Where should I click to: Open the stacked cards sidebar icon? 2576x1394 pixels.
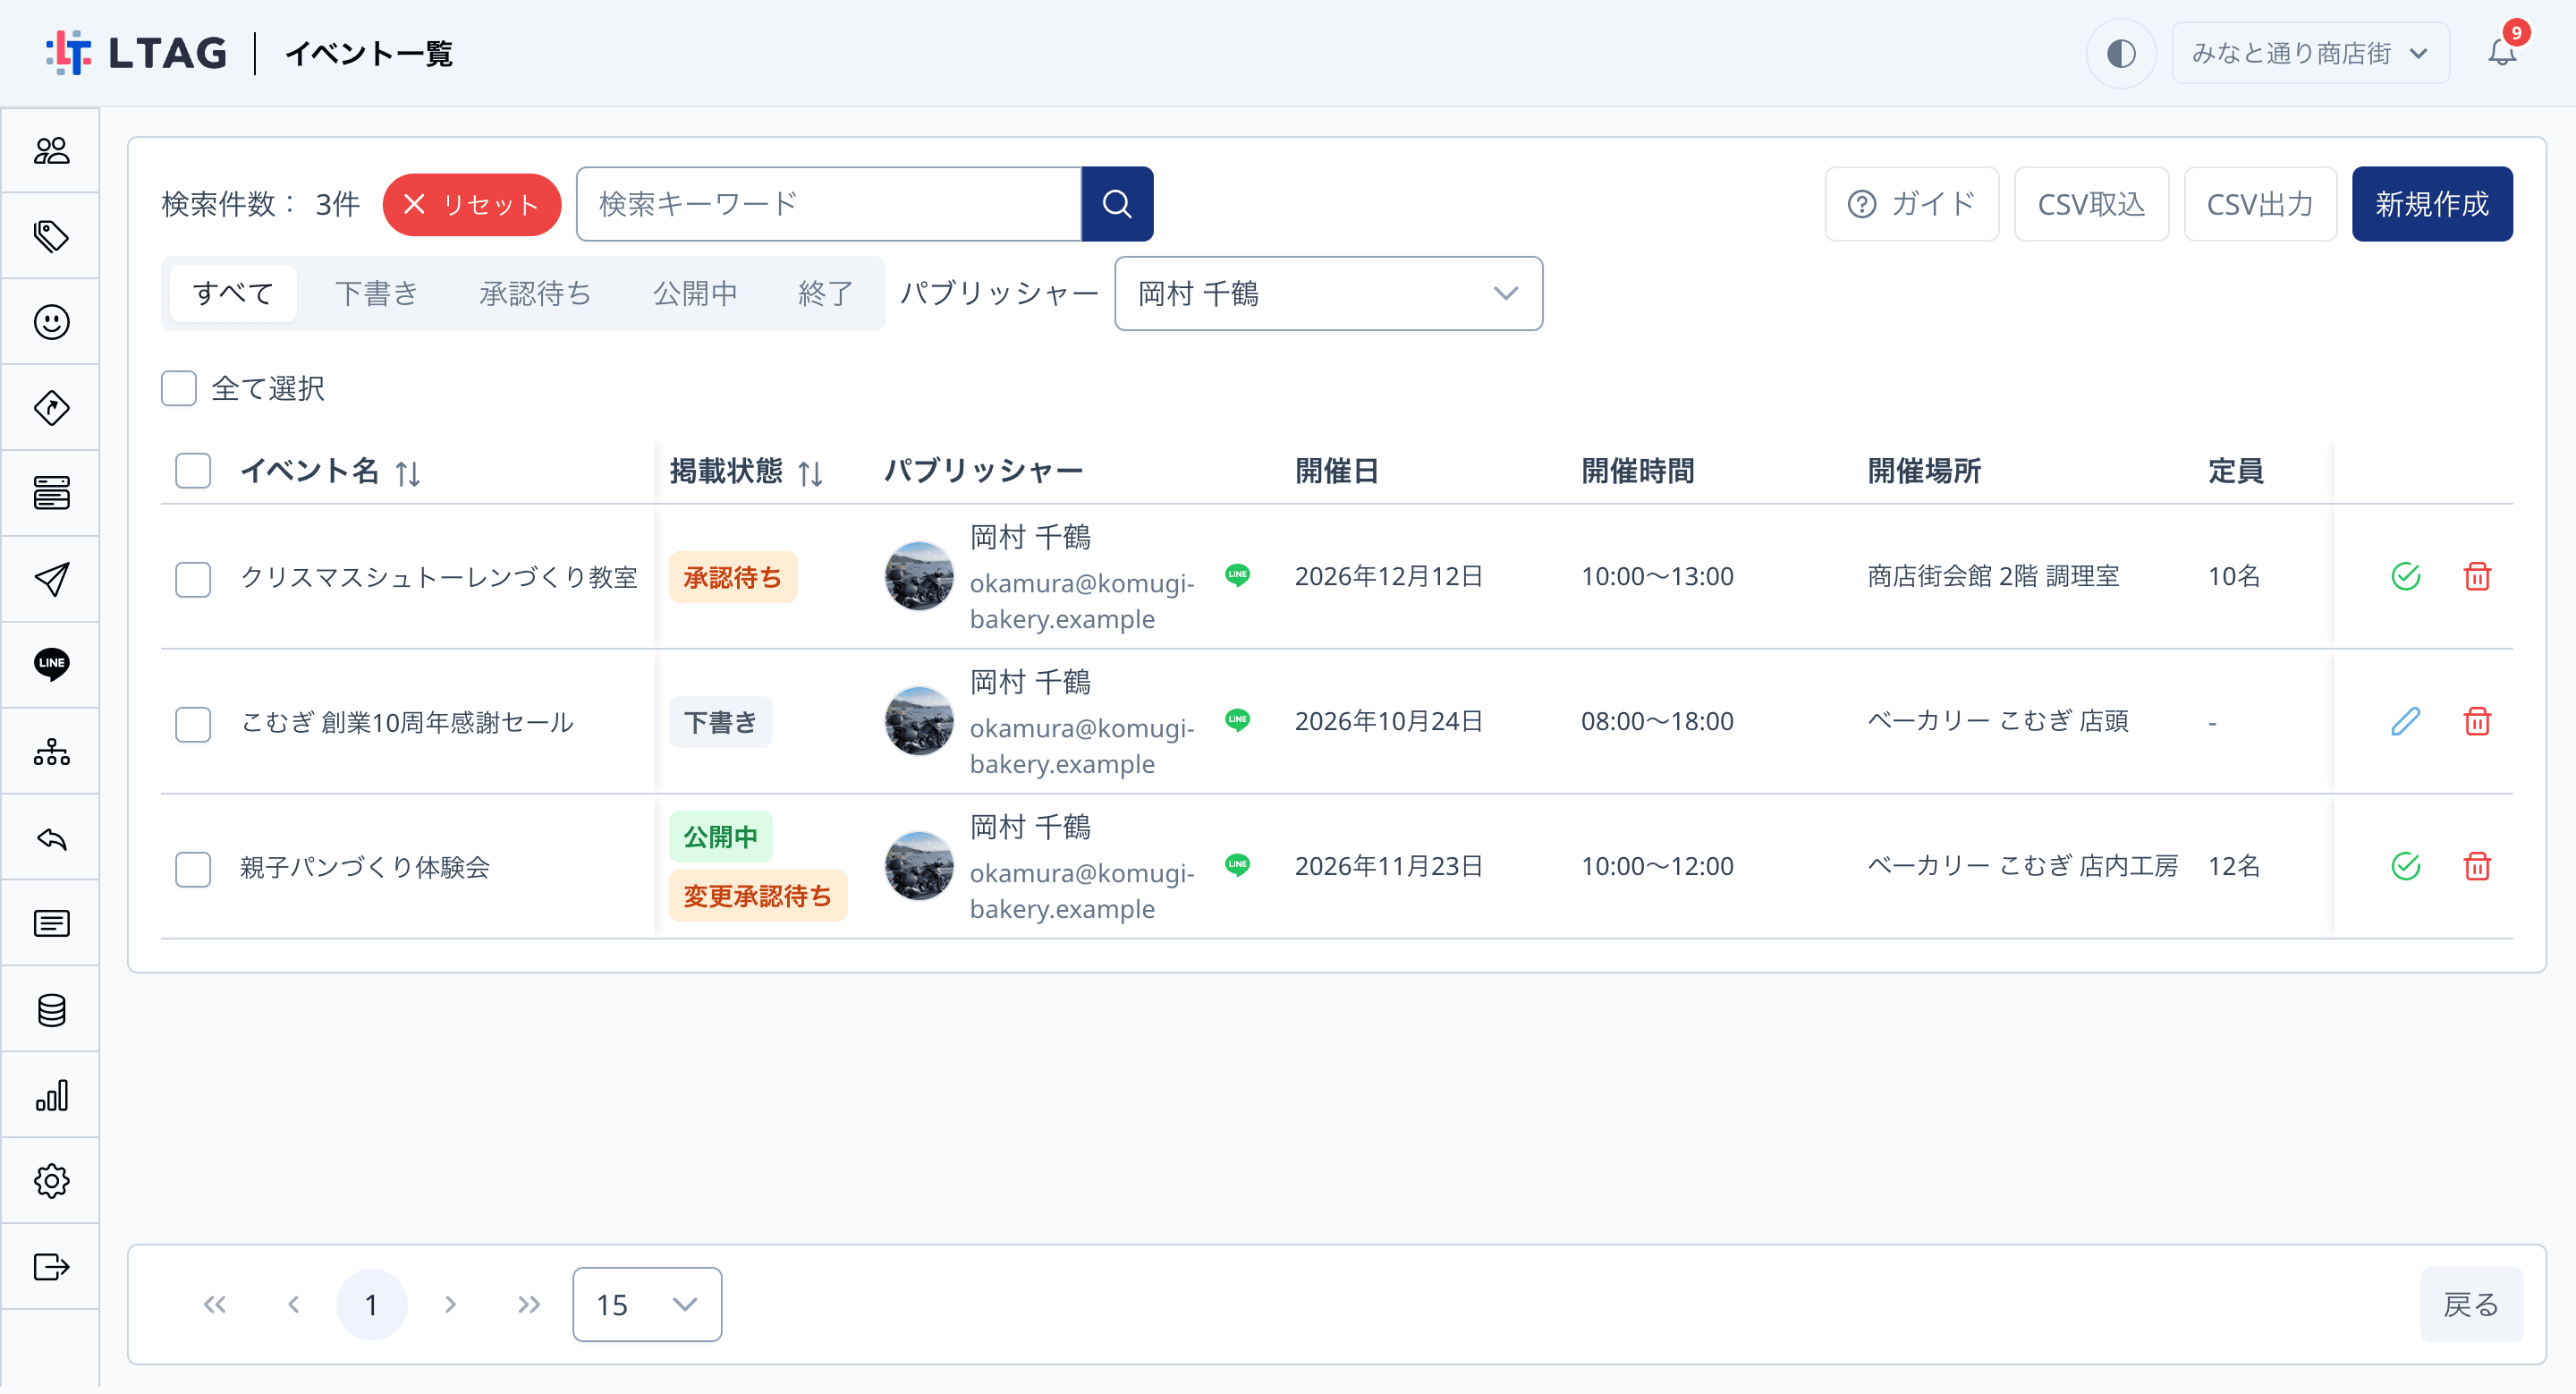point(51,493)
